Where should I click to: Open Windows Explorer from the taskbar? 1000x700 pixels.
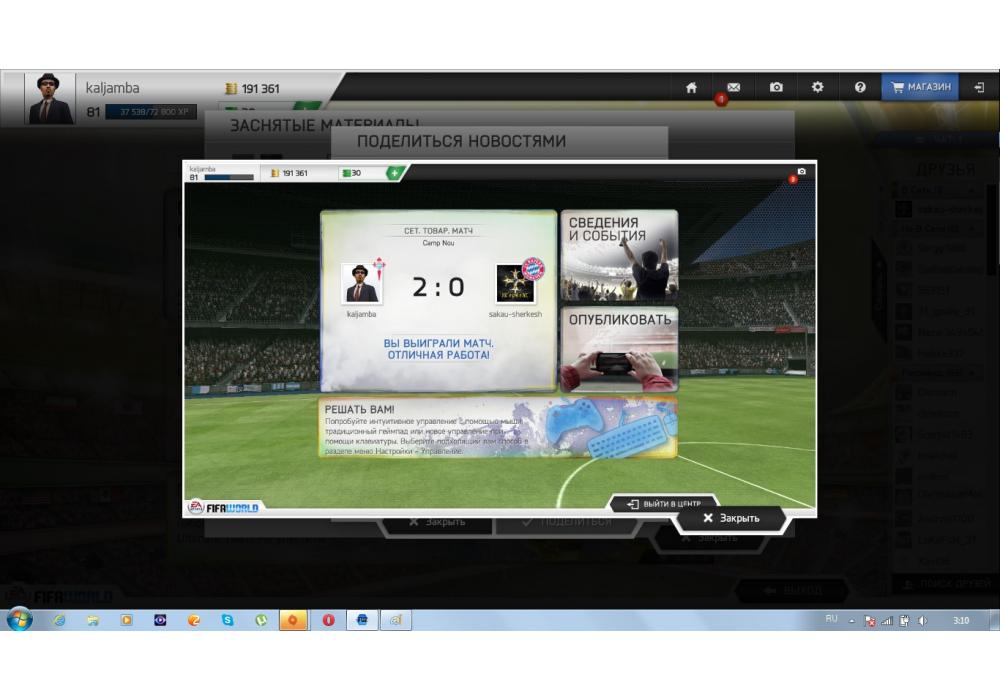(x=92, y=620)
